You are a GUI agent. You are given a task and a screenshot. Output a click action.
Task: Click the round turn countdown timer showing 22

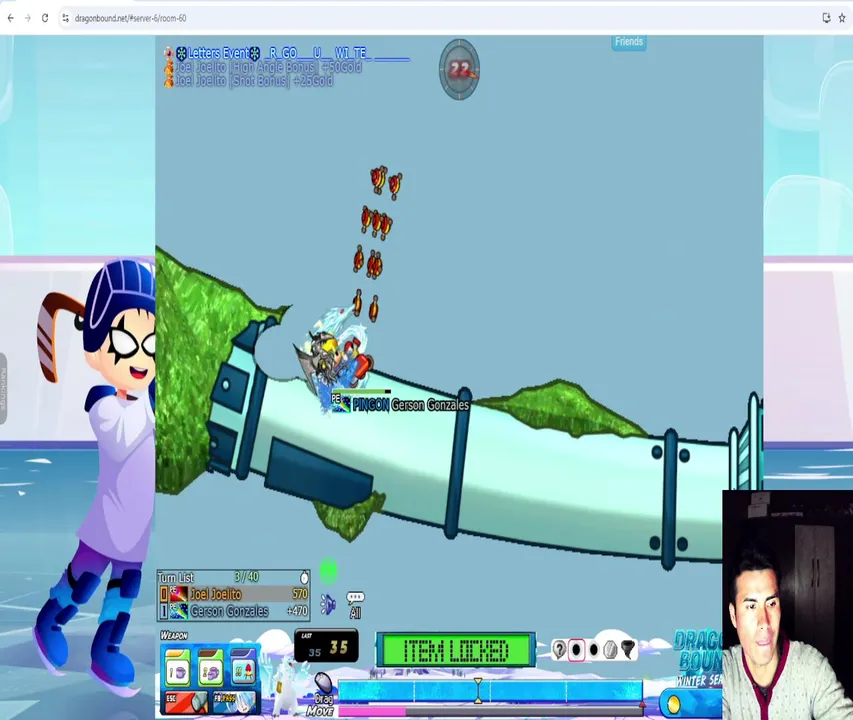(460, 69)
